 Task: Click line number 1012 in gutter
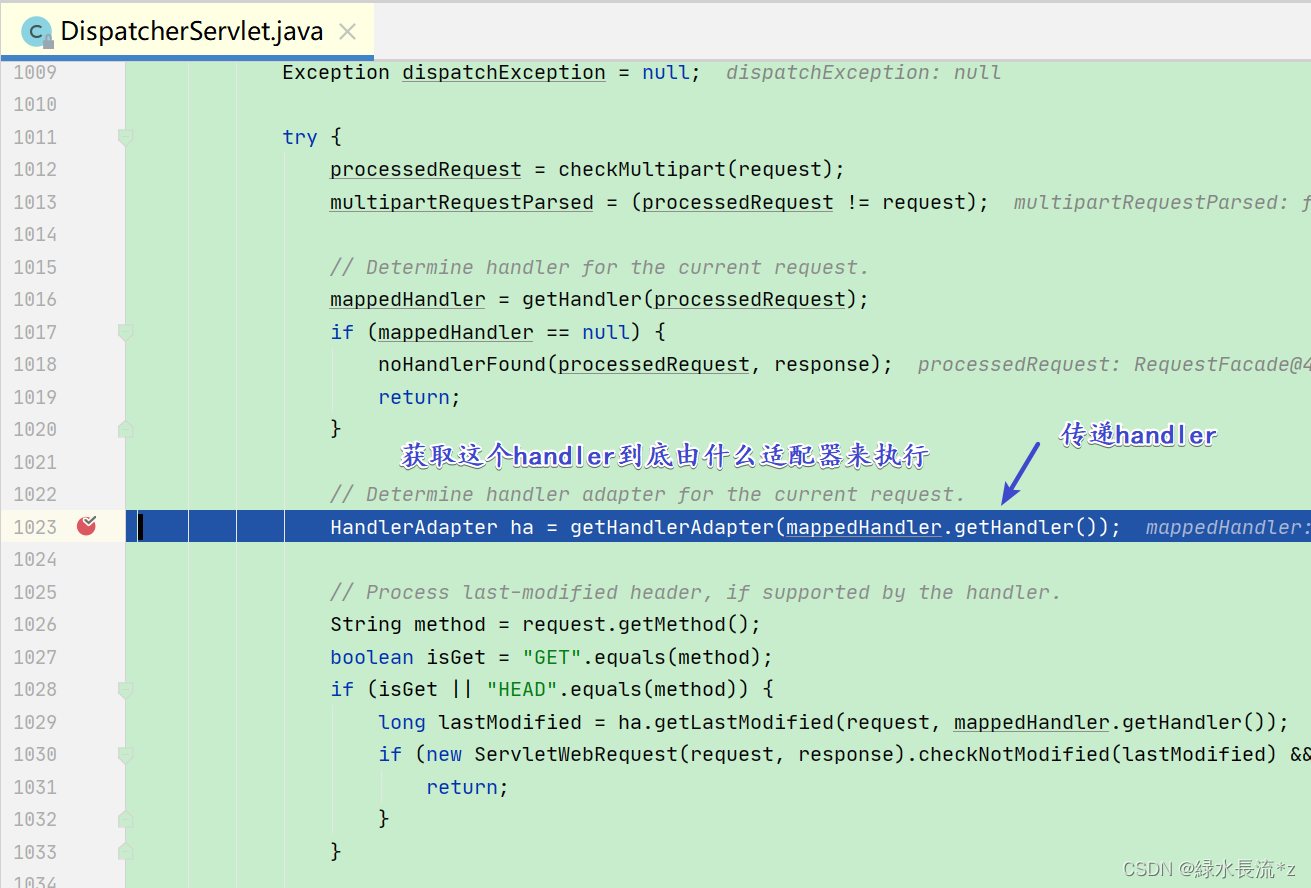click(x=35, y=169)
